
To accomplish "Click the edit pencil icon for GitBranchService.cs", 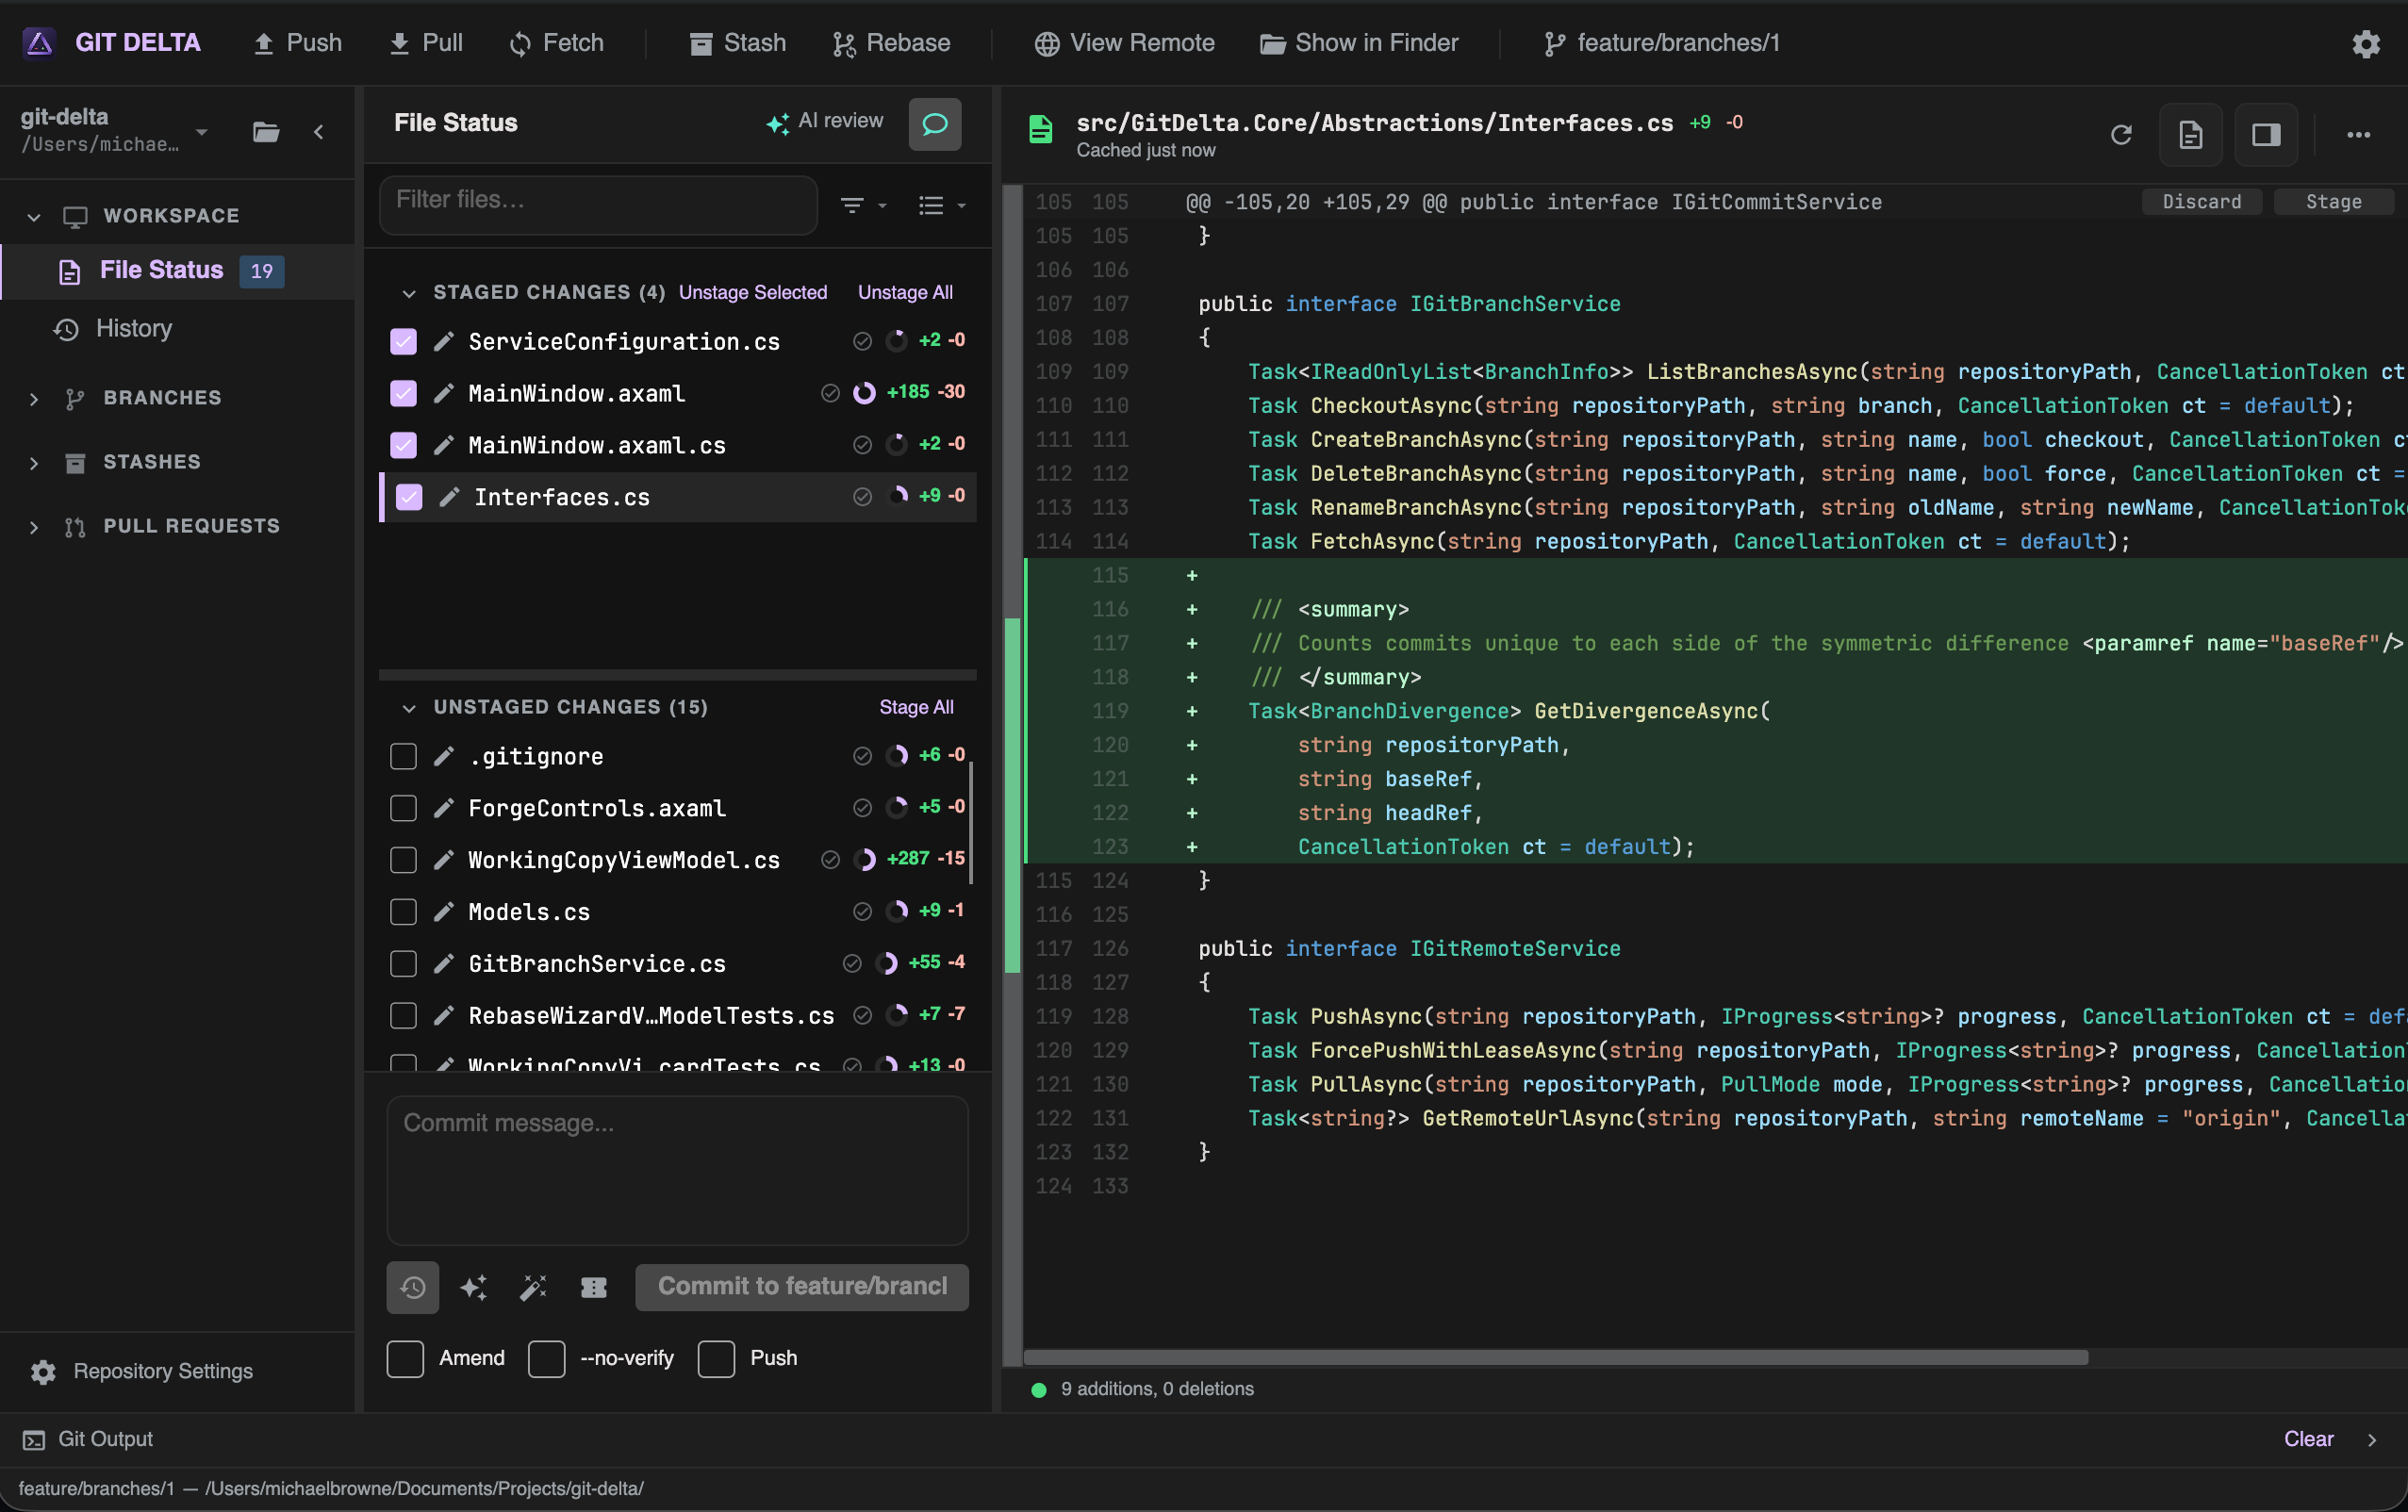I will click(x=444, y=964).
